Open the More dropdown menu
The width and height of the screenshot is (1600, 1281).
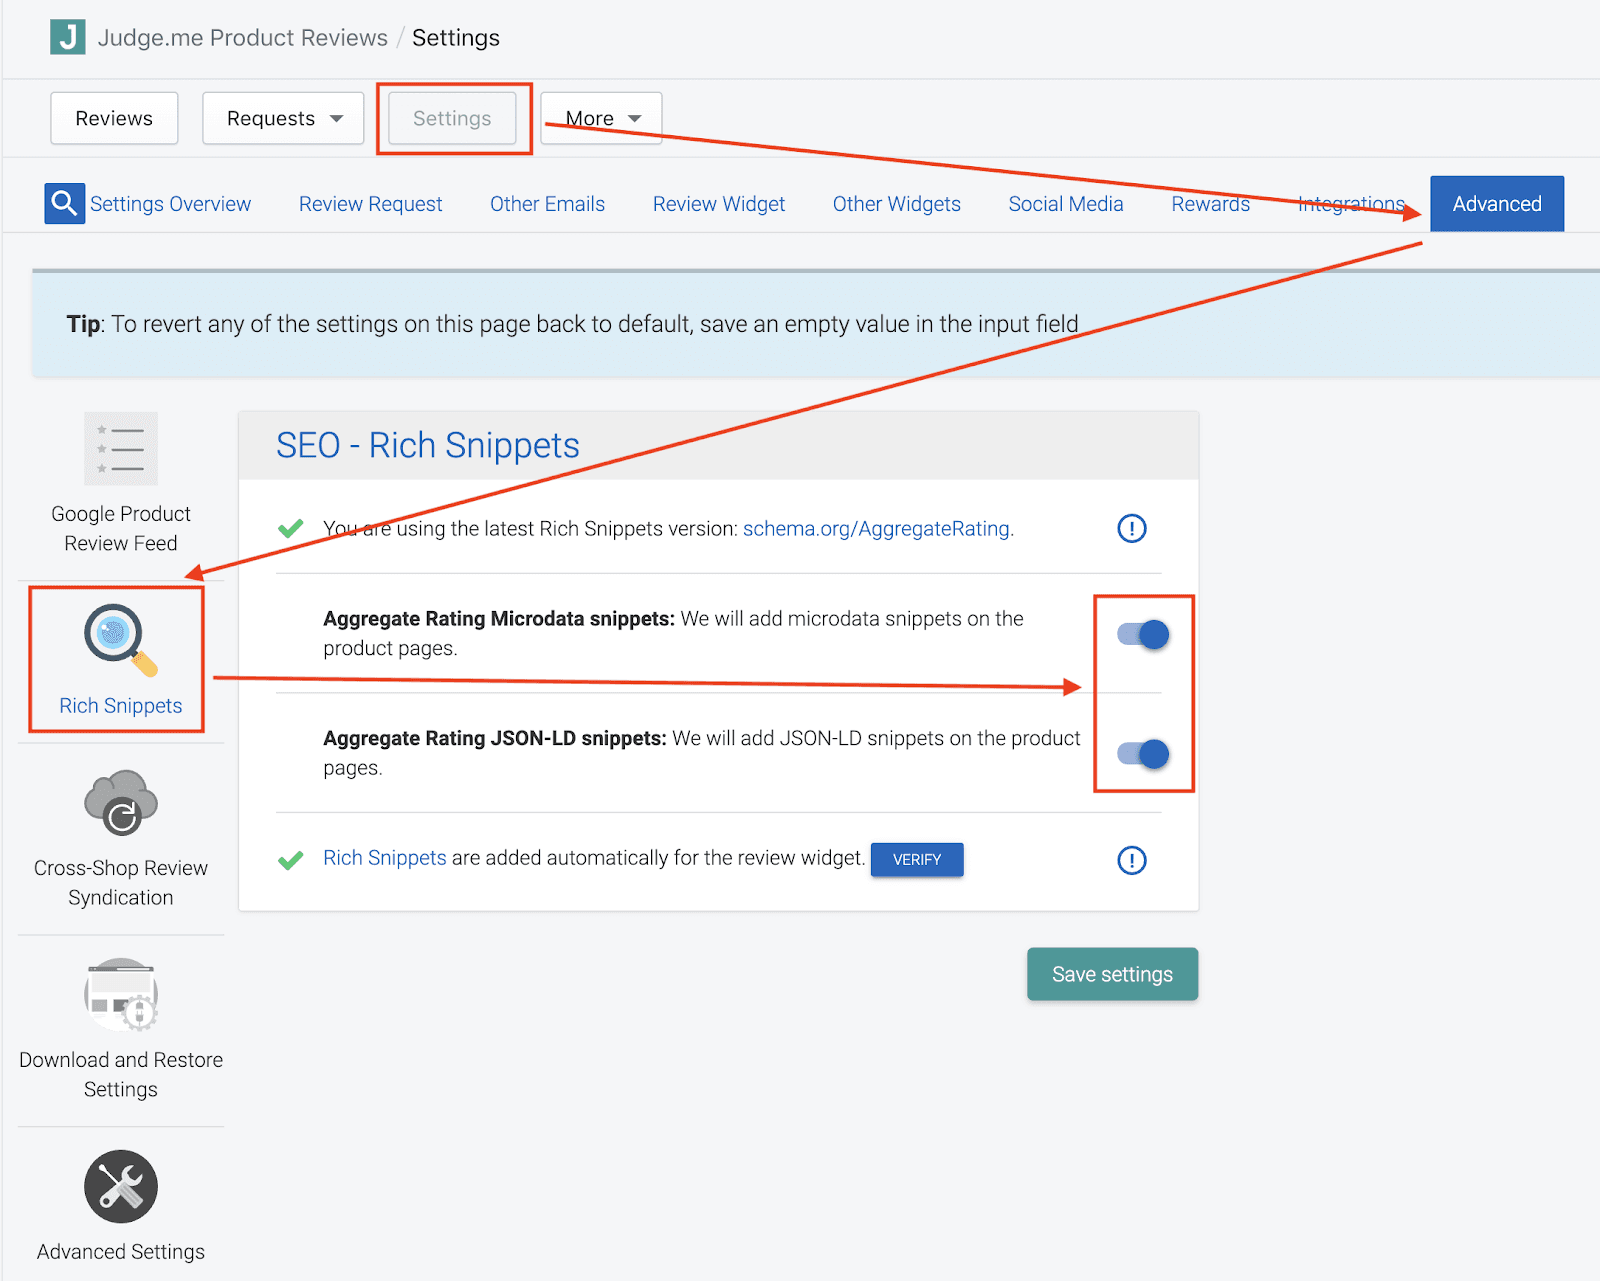click(601, 118)
